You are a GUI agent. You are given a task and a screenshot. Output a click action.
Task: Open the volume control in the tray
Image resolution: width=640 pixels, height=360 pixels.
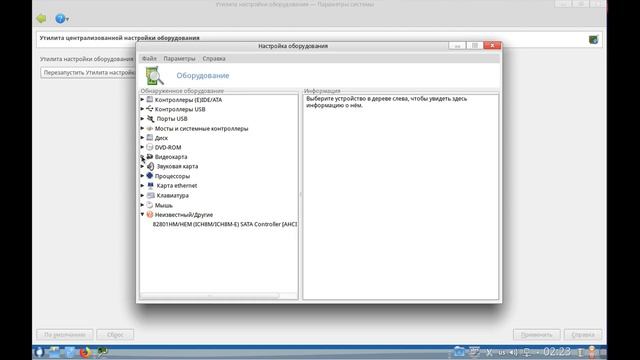[x=513, y=352]
